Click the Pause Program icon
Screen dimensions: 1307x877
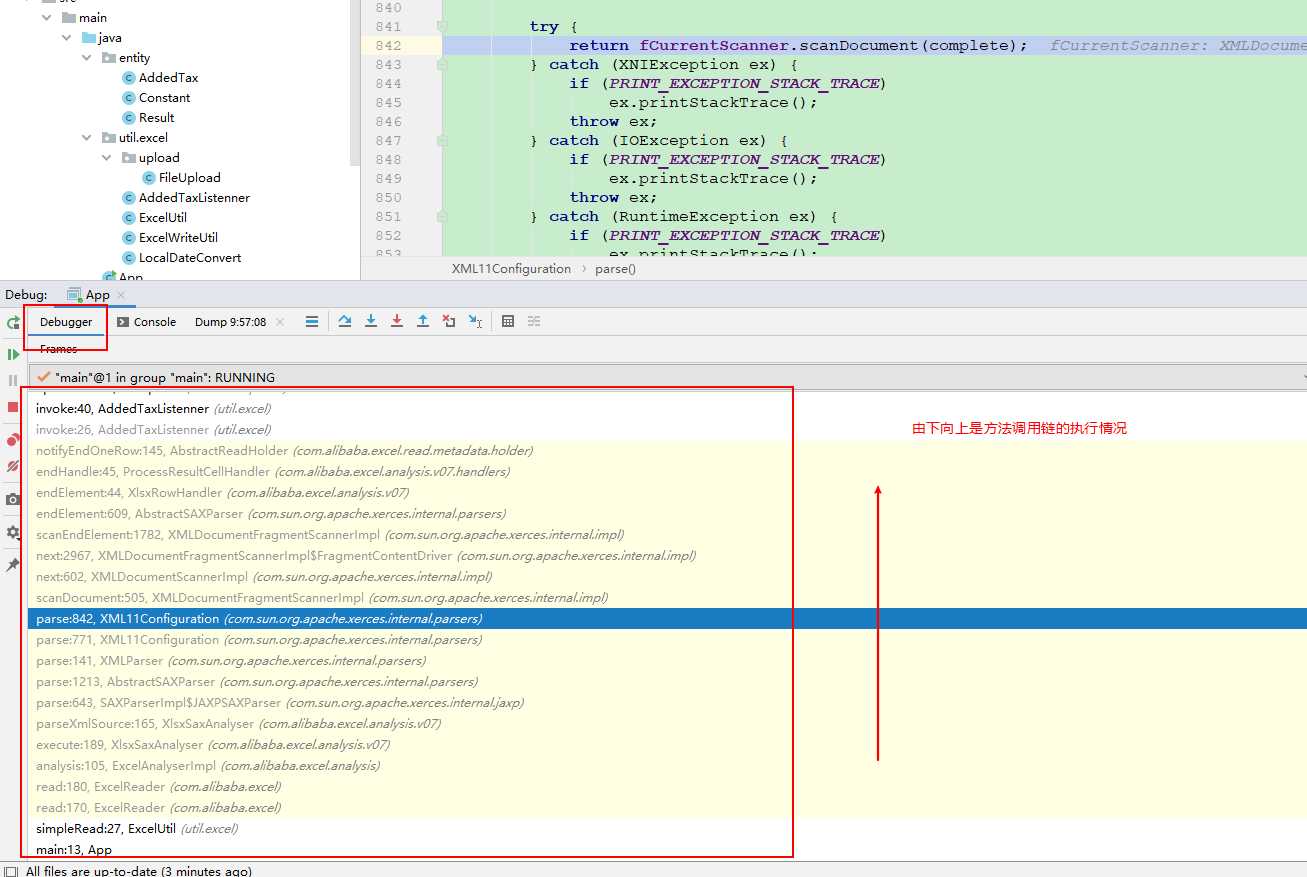(13, 380)
